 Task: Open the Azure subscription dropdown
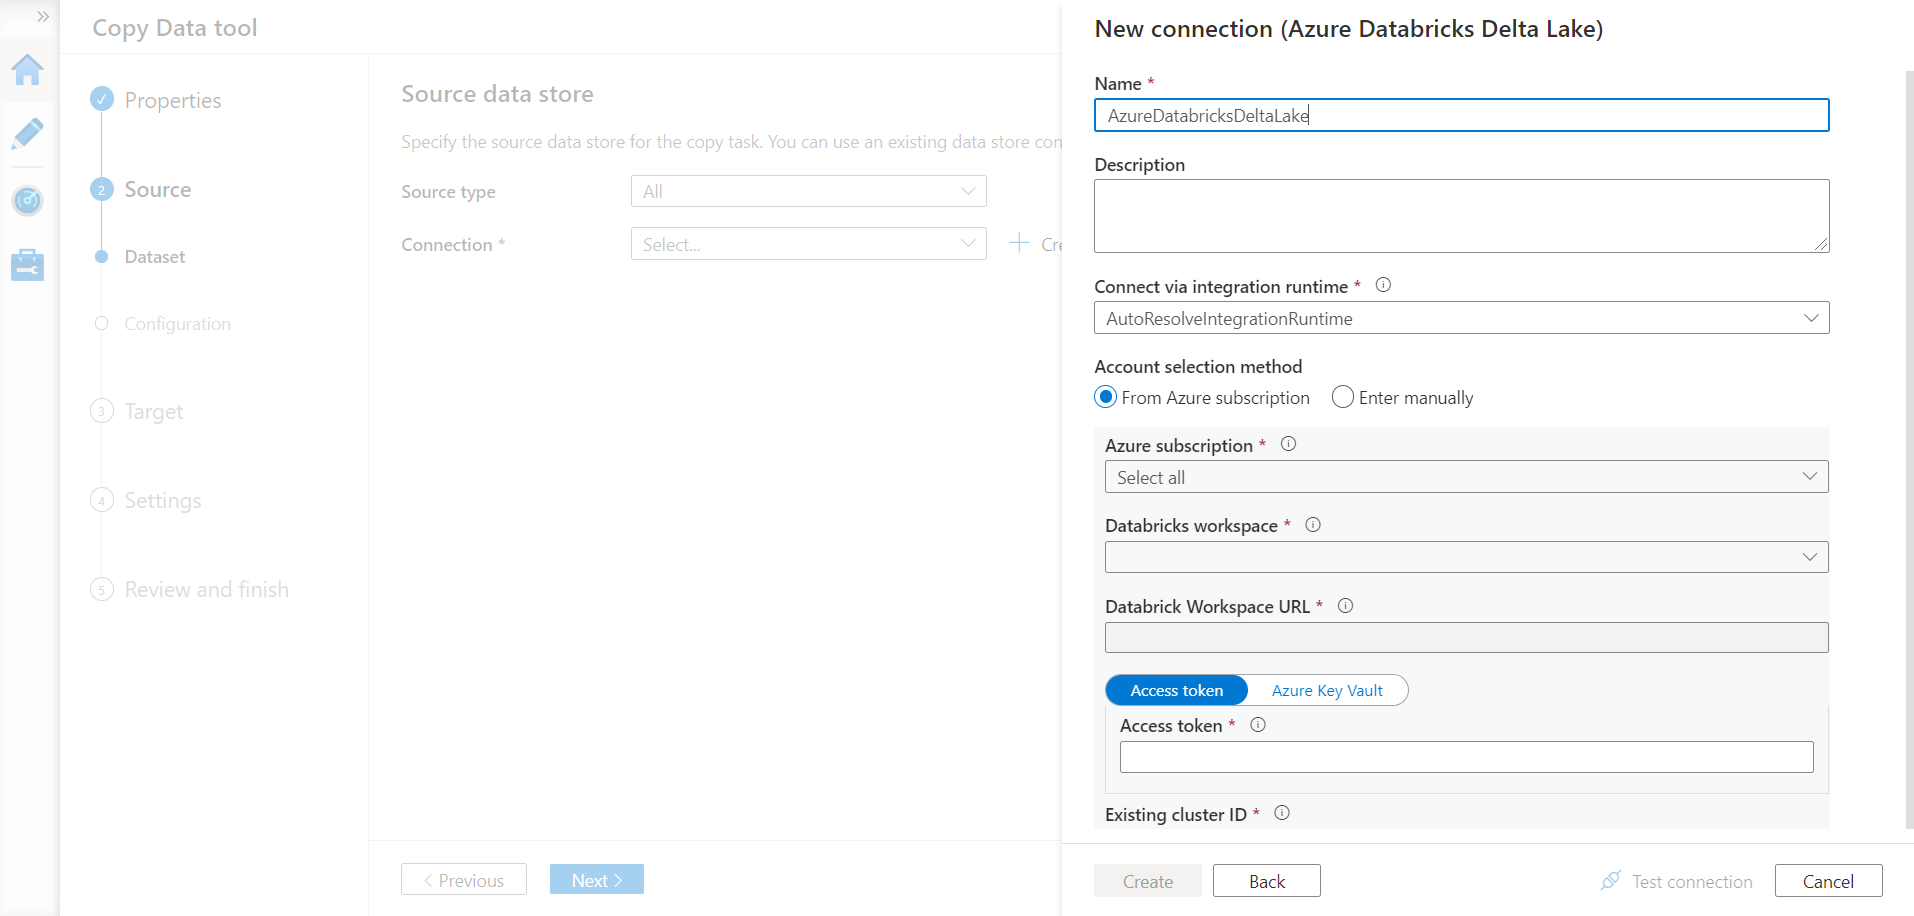[x=1466, y=477]
